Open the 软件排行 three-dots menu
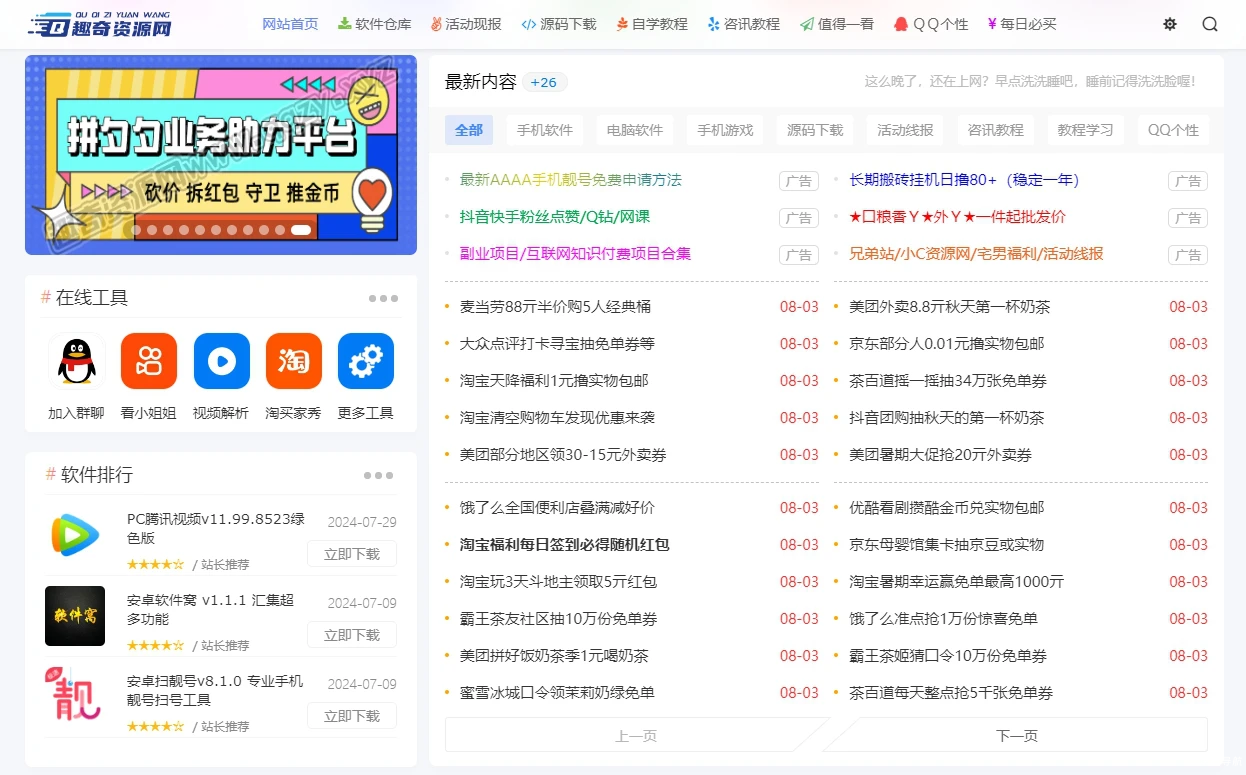Image resolution: width=1246 pixels, height=775 pixels. [x=378, y=475]
